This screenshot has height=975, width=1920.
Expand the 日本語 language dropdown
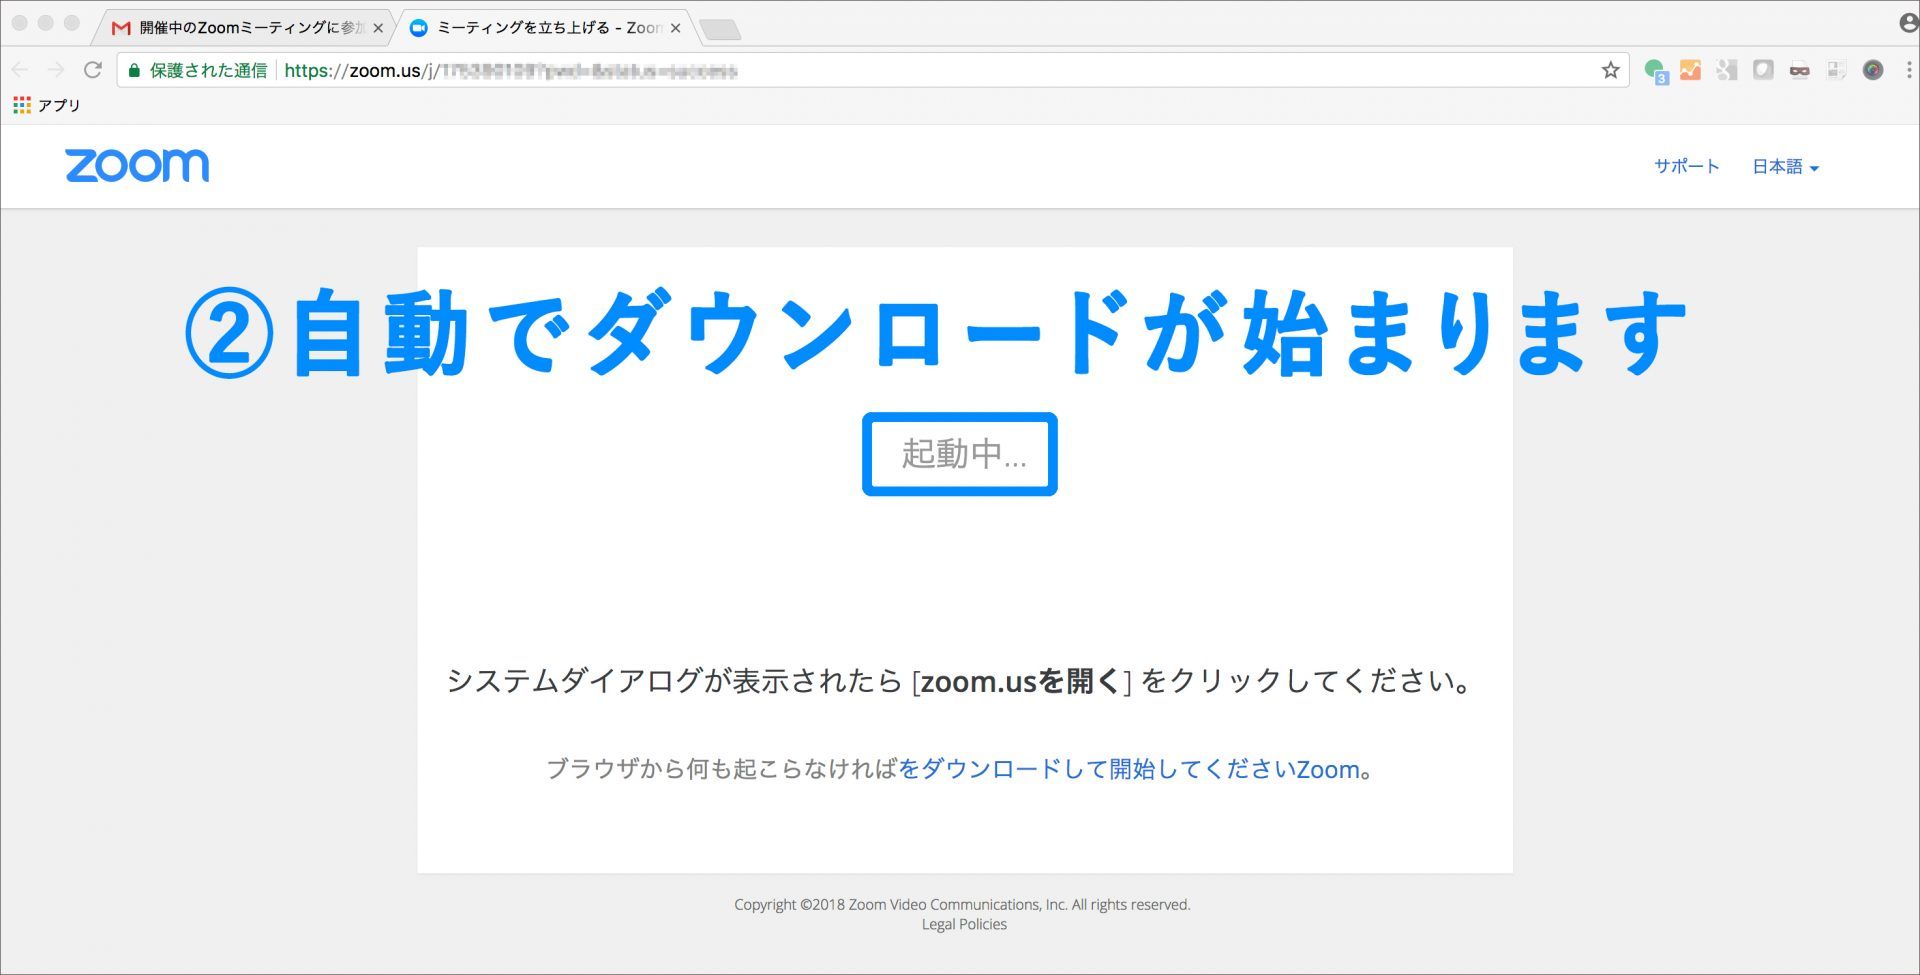coord(1785,166)
